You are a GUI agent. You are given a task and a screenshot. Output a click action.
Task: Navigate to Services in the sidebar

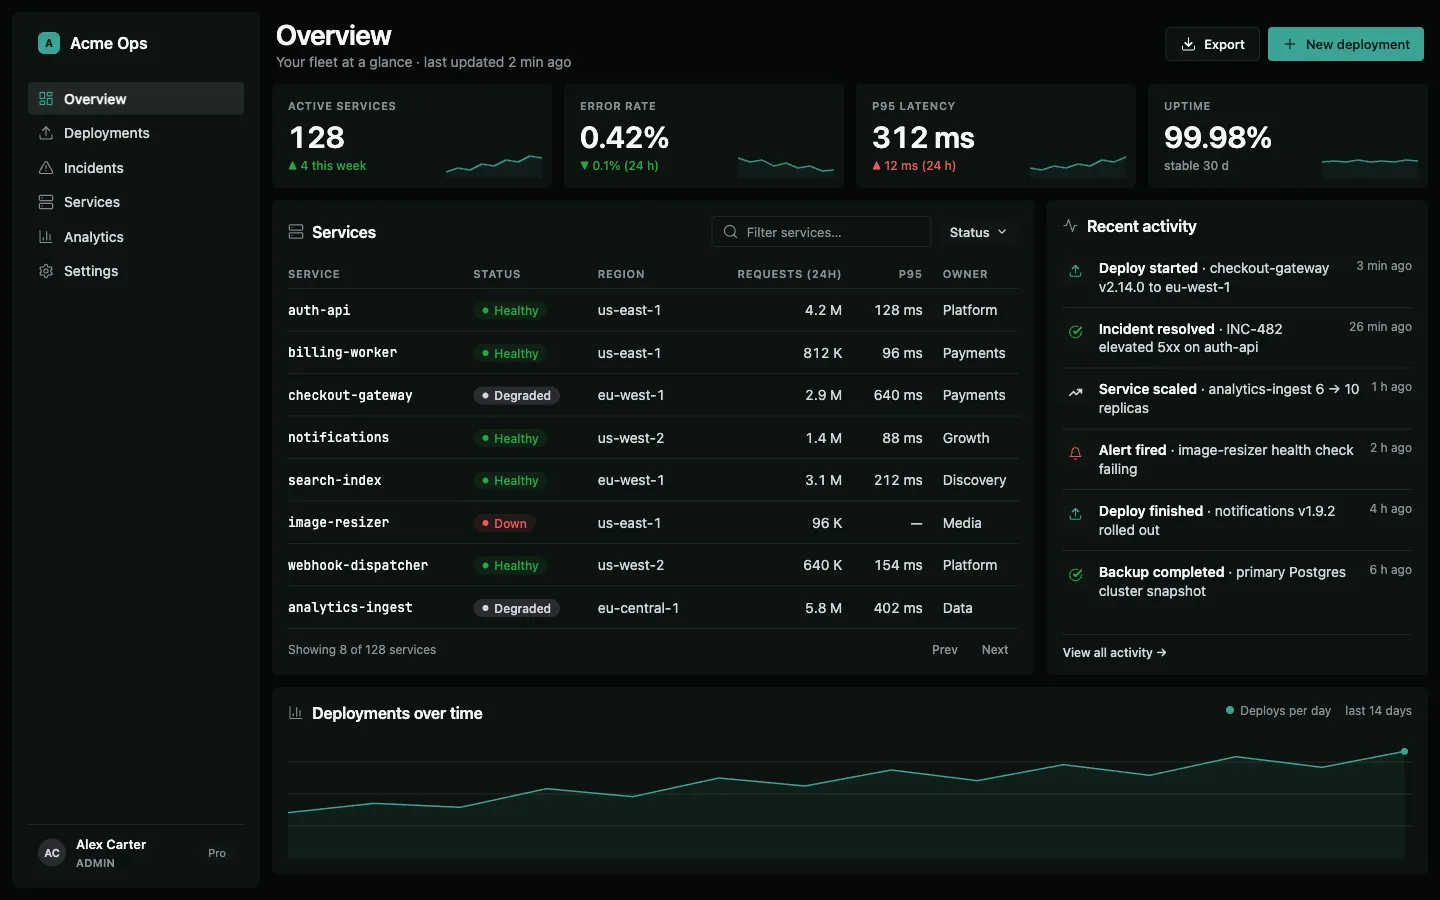coord(136,202)
